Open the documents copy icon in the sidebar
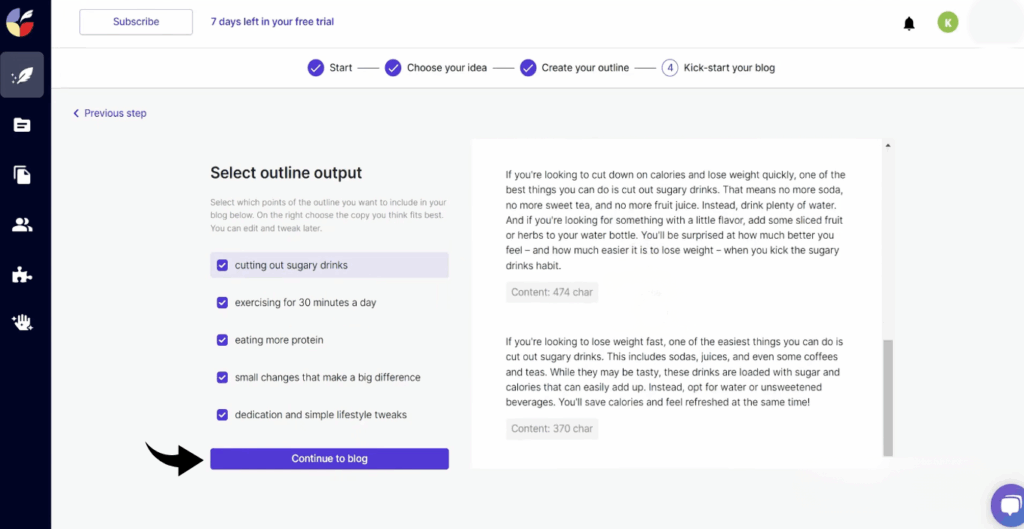1024x529 pixels. 21,175
